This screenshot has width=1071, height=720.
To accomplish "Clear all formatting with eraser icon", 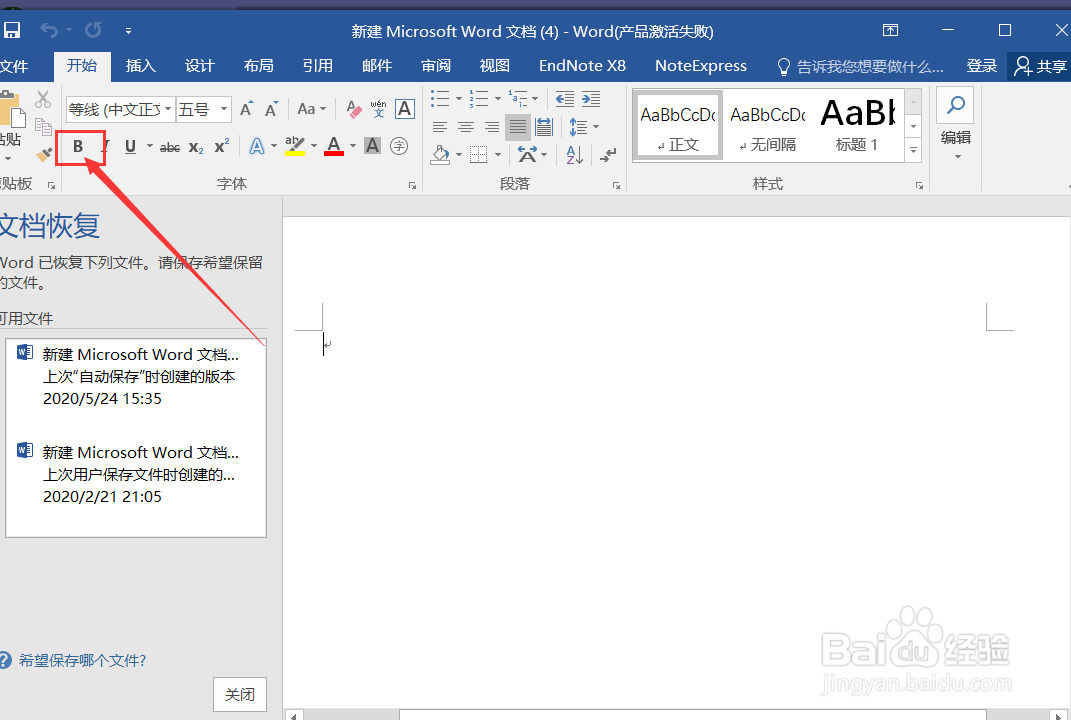I will [x=353, y=109].
